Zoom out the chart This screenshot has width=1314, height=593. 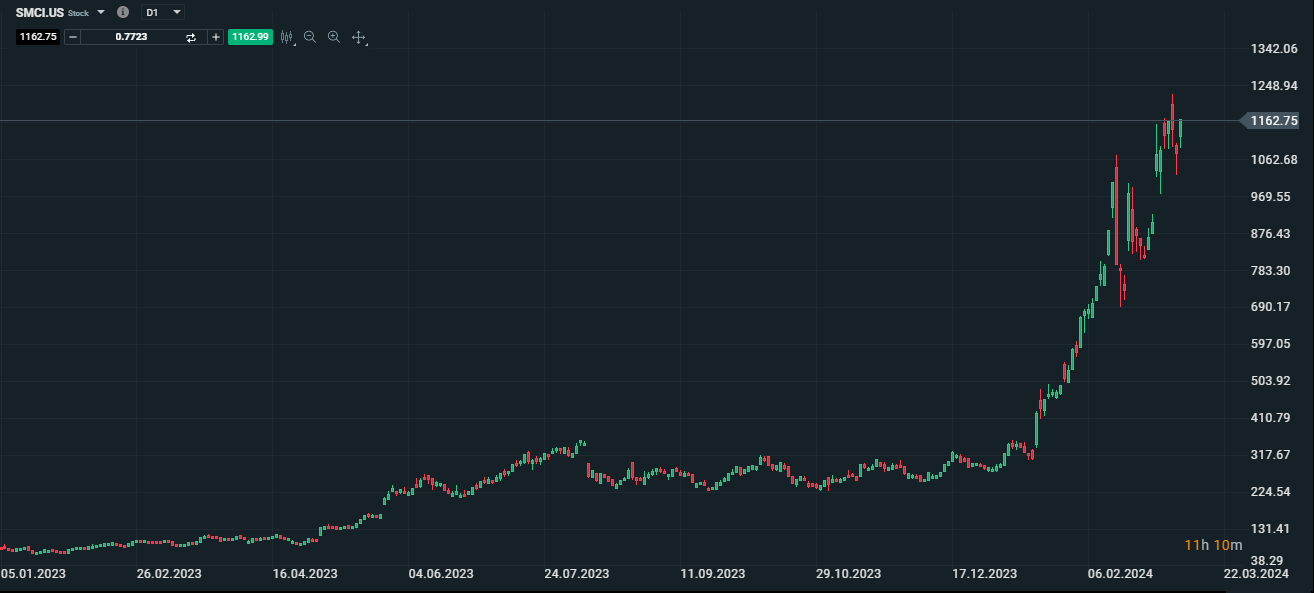tap(310, 37)
